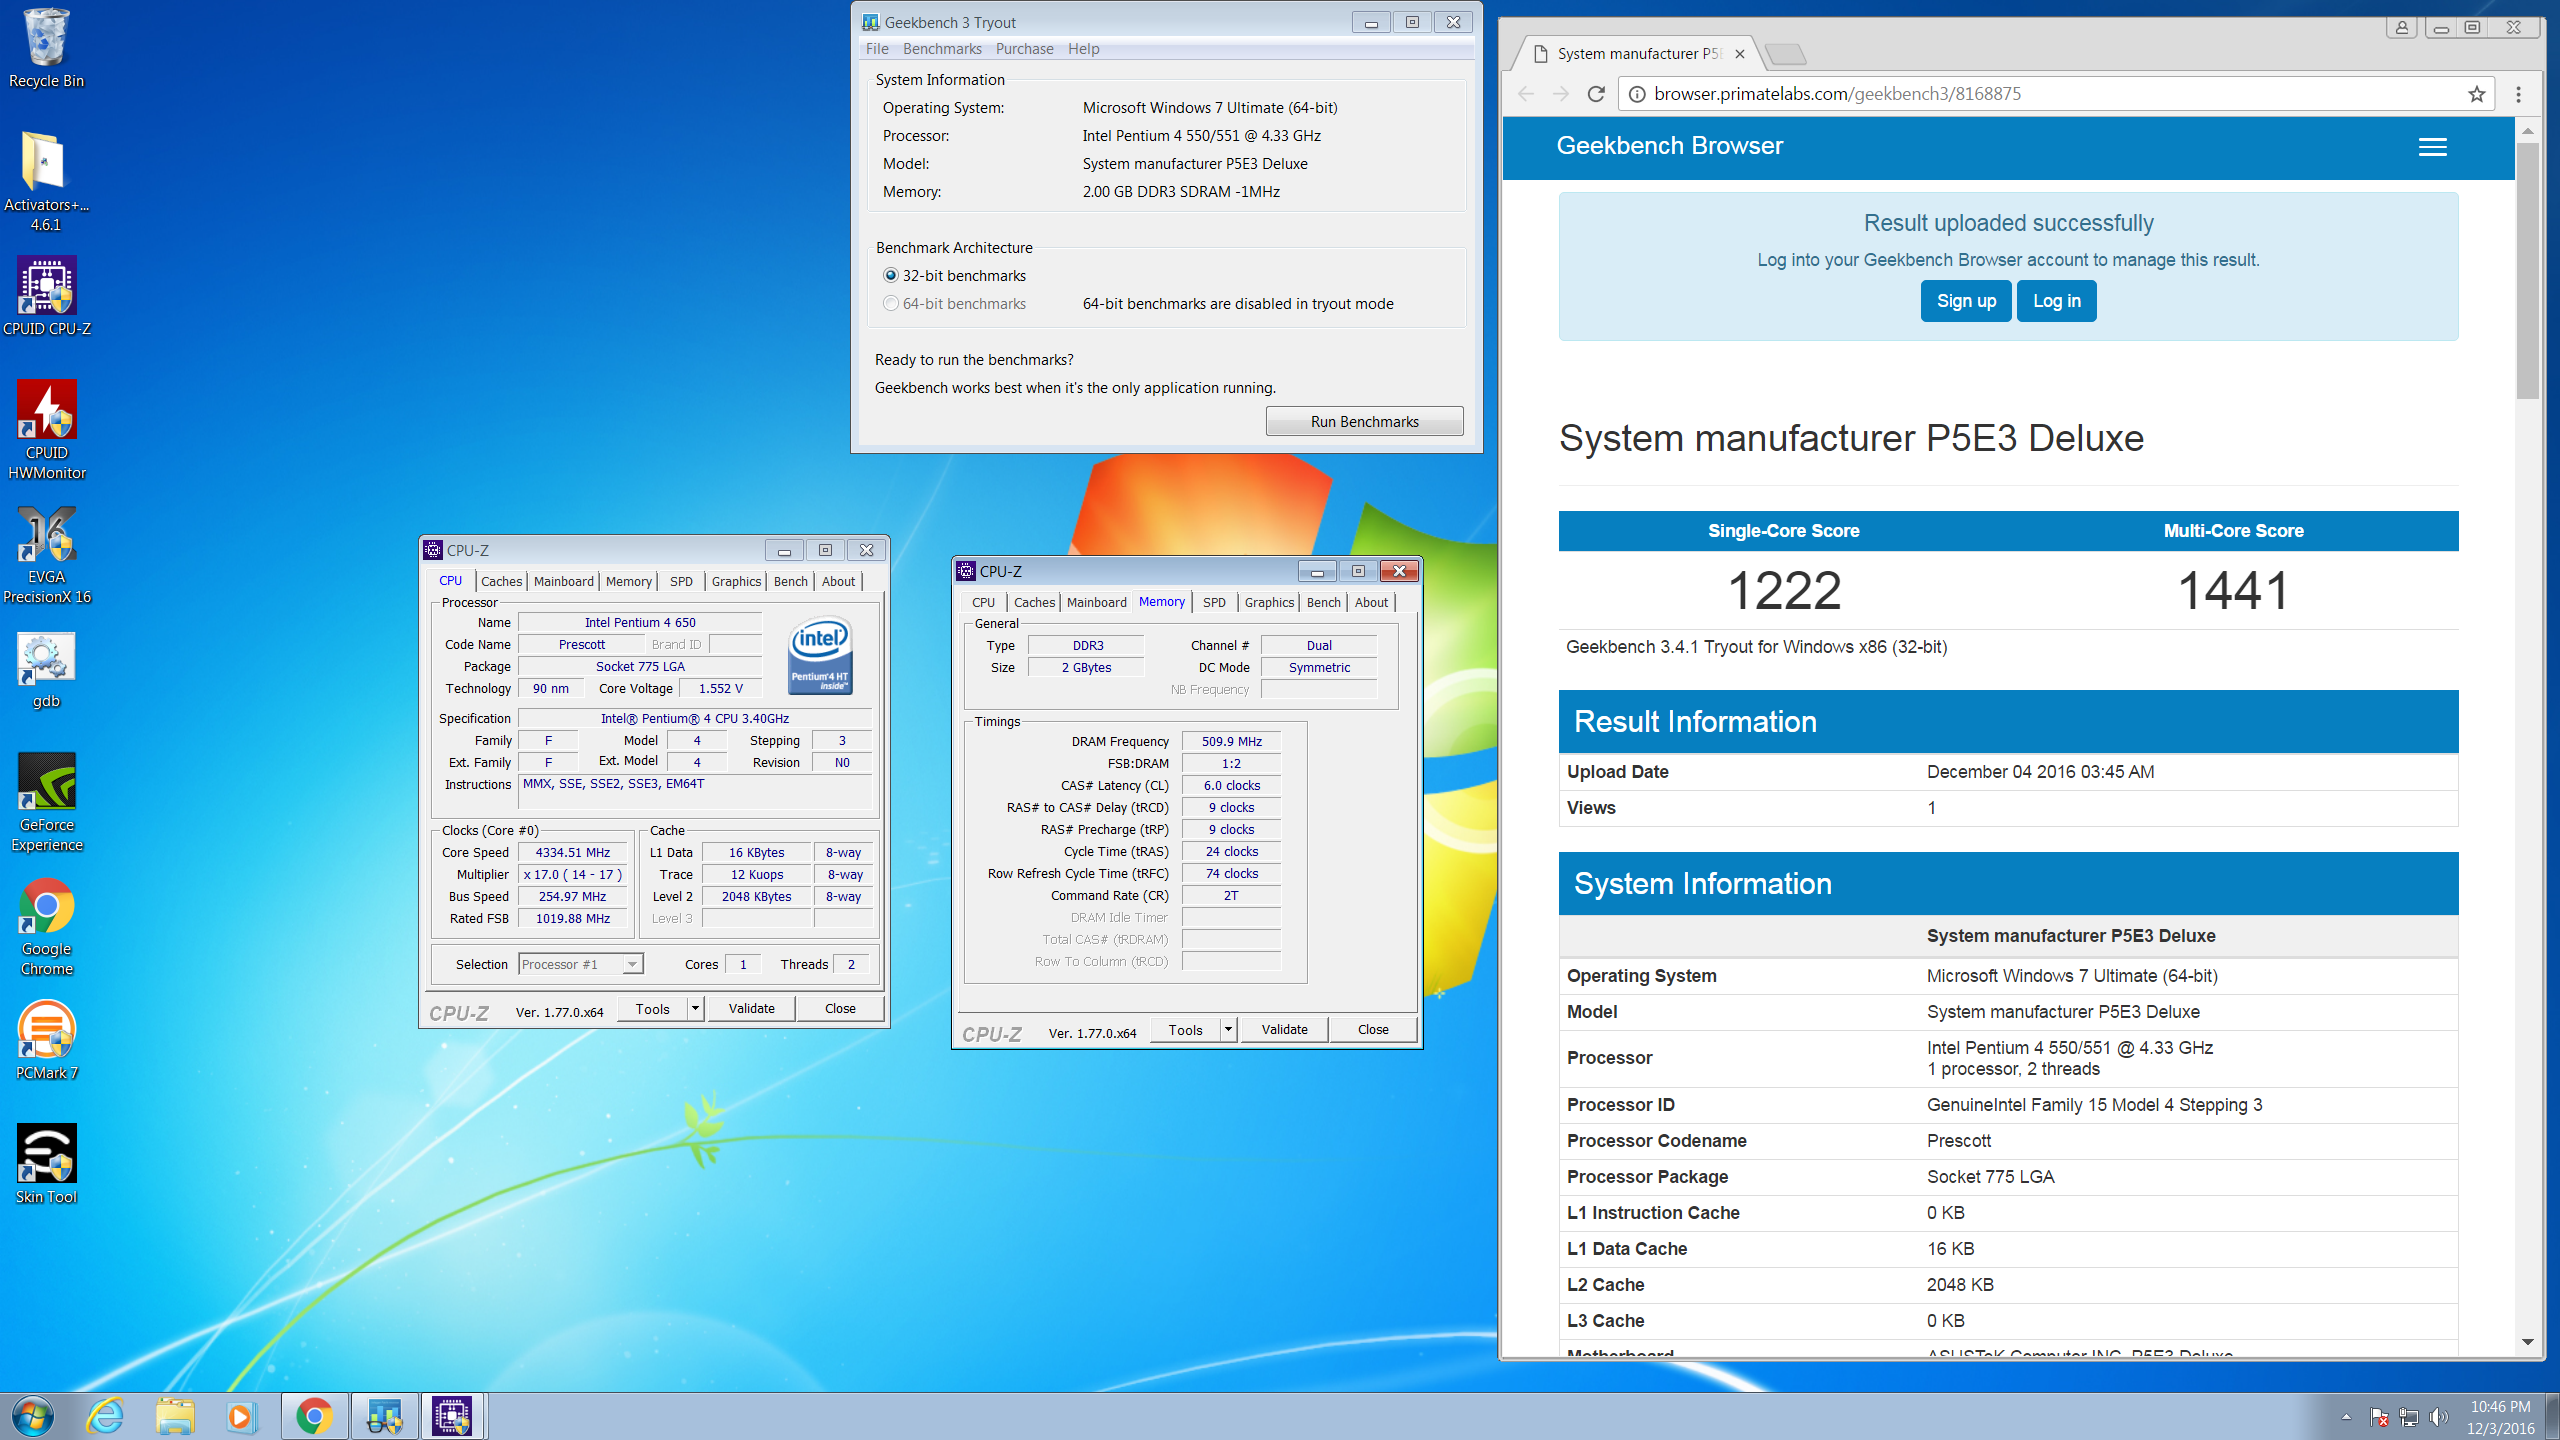
Task: Open the File menu in Geekbench
Action: click(x=877, y=49)
